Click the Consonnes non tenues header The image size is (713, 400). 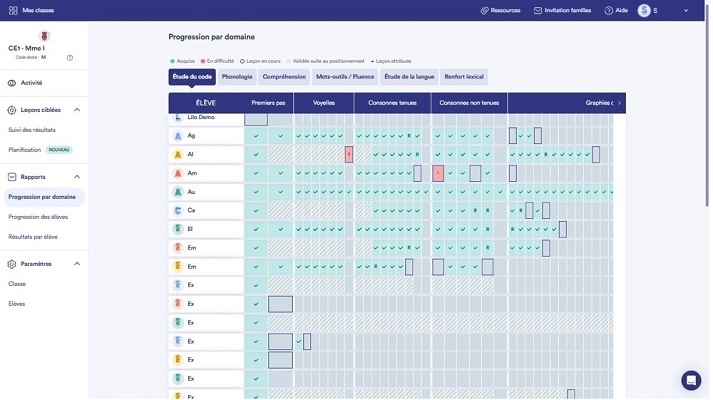click(x=469, y=103)
